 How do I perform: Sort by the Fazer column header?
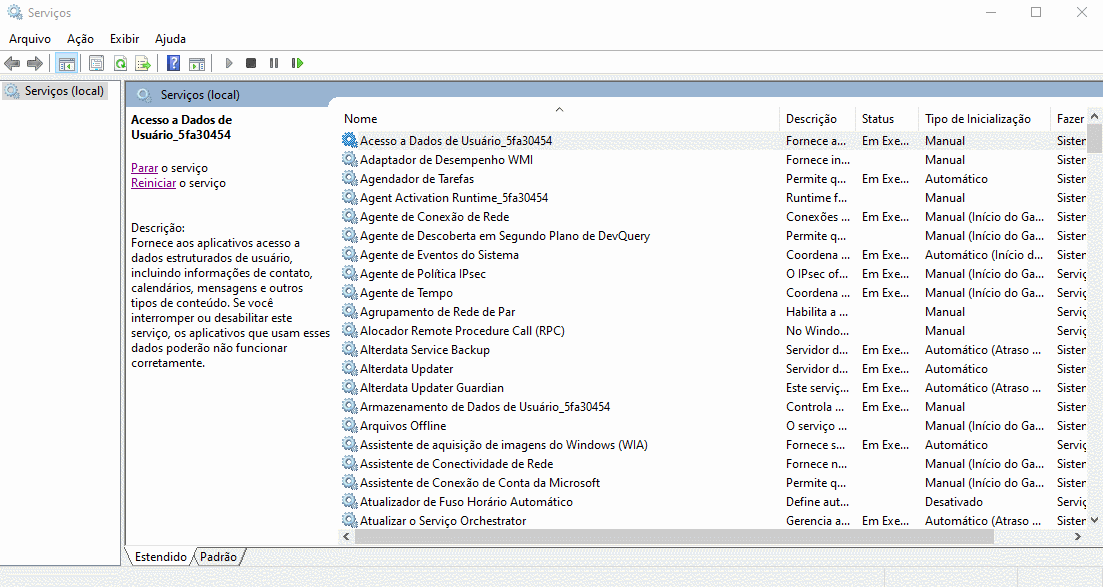coord(1069,119)
